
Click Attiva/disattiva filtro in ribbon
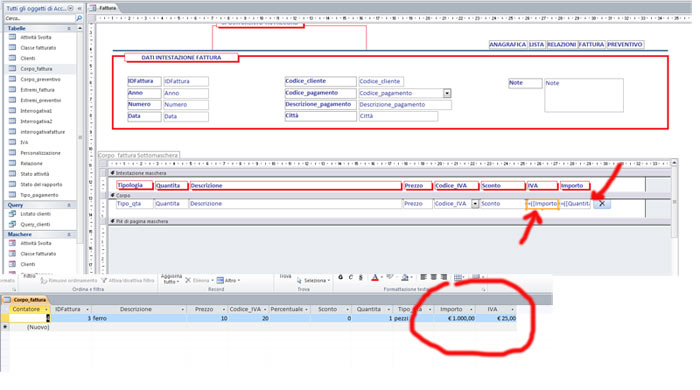click(128, 281)
